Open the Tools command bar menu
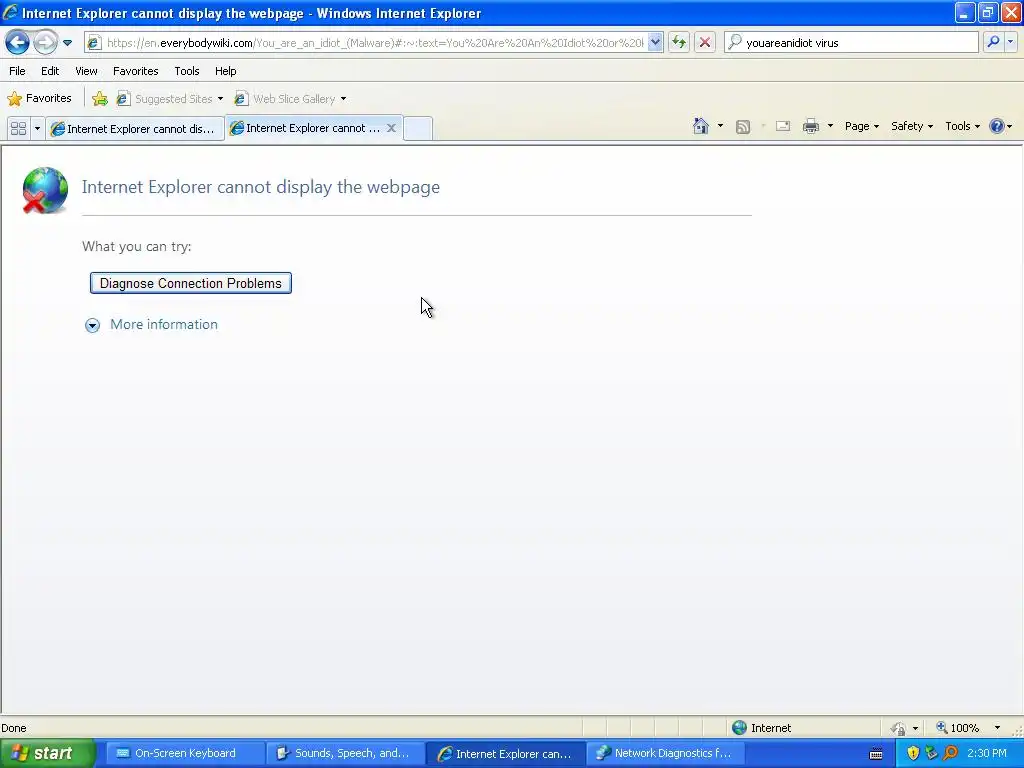 pyautogui.click(x=963, y=126)
